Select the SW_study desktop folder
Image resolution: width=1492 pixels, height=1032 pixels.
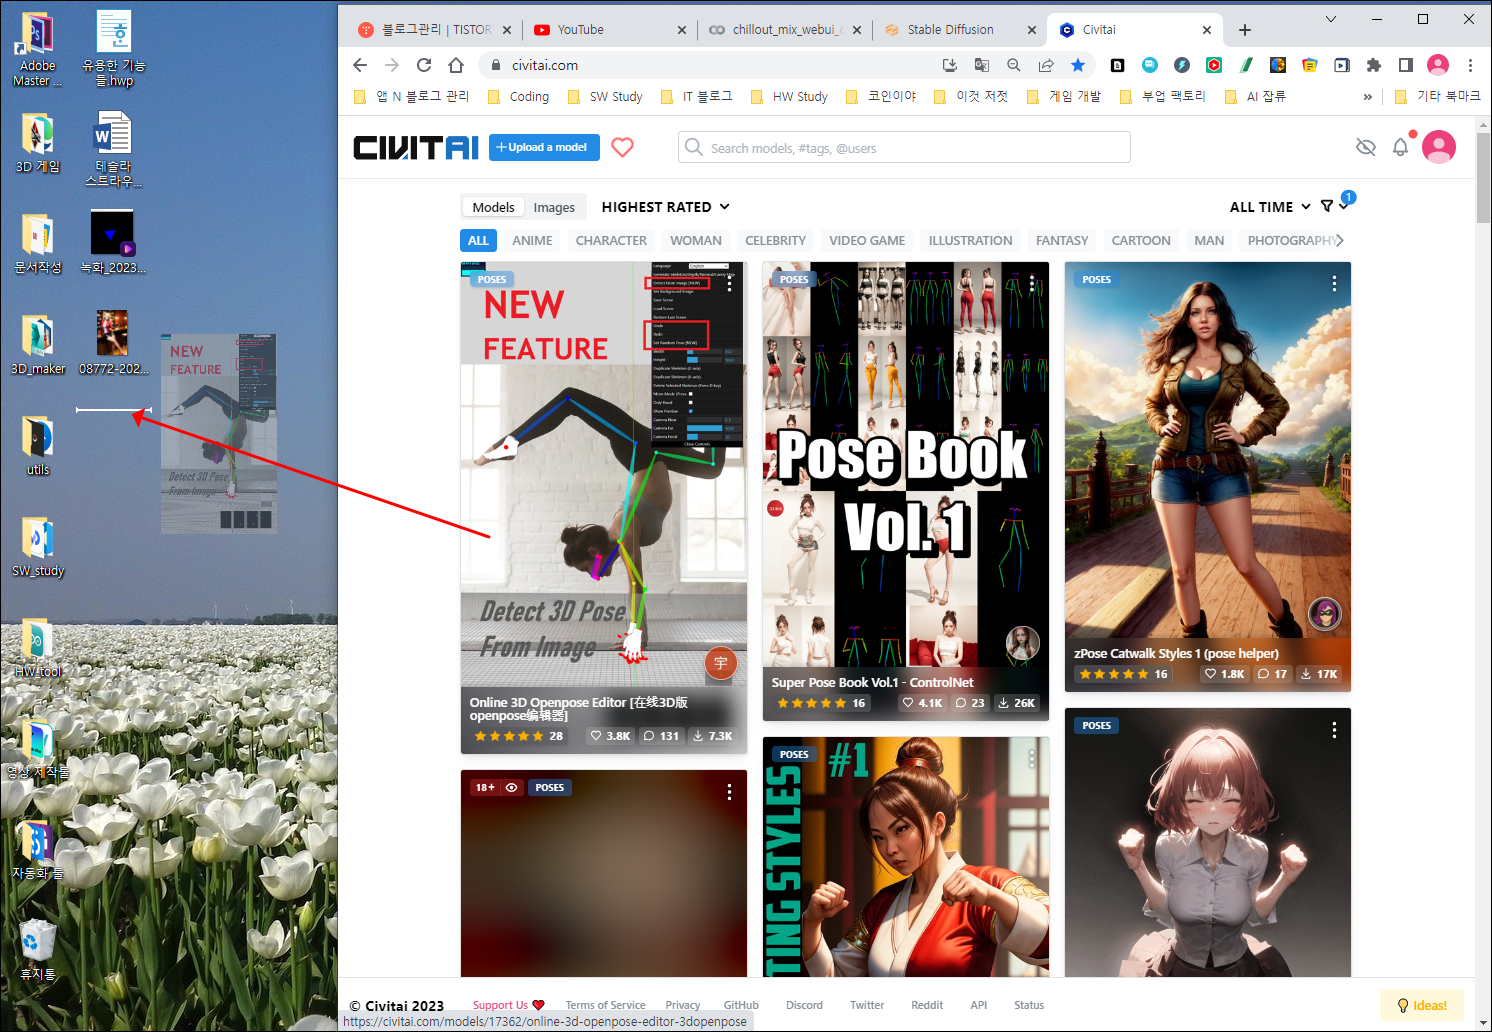pyautogui.click(x=37, y=548)
